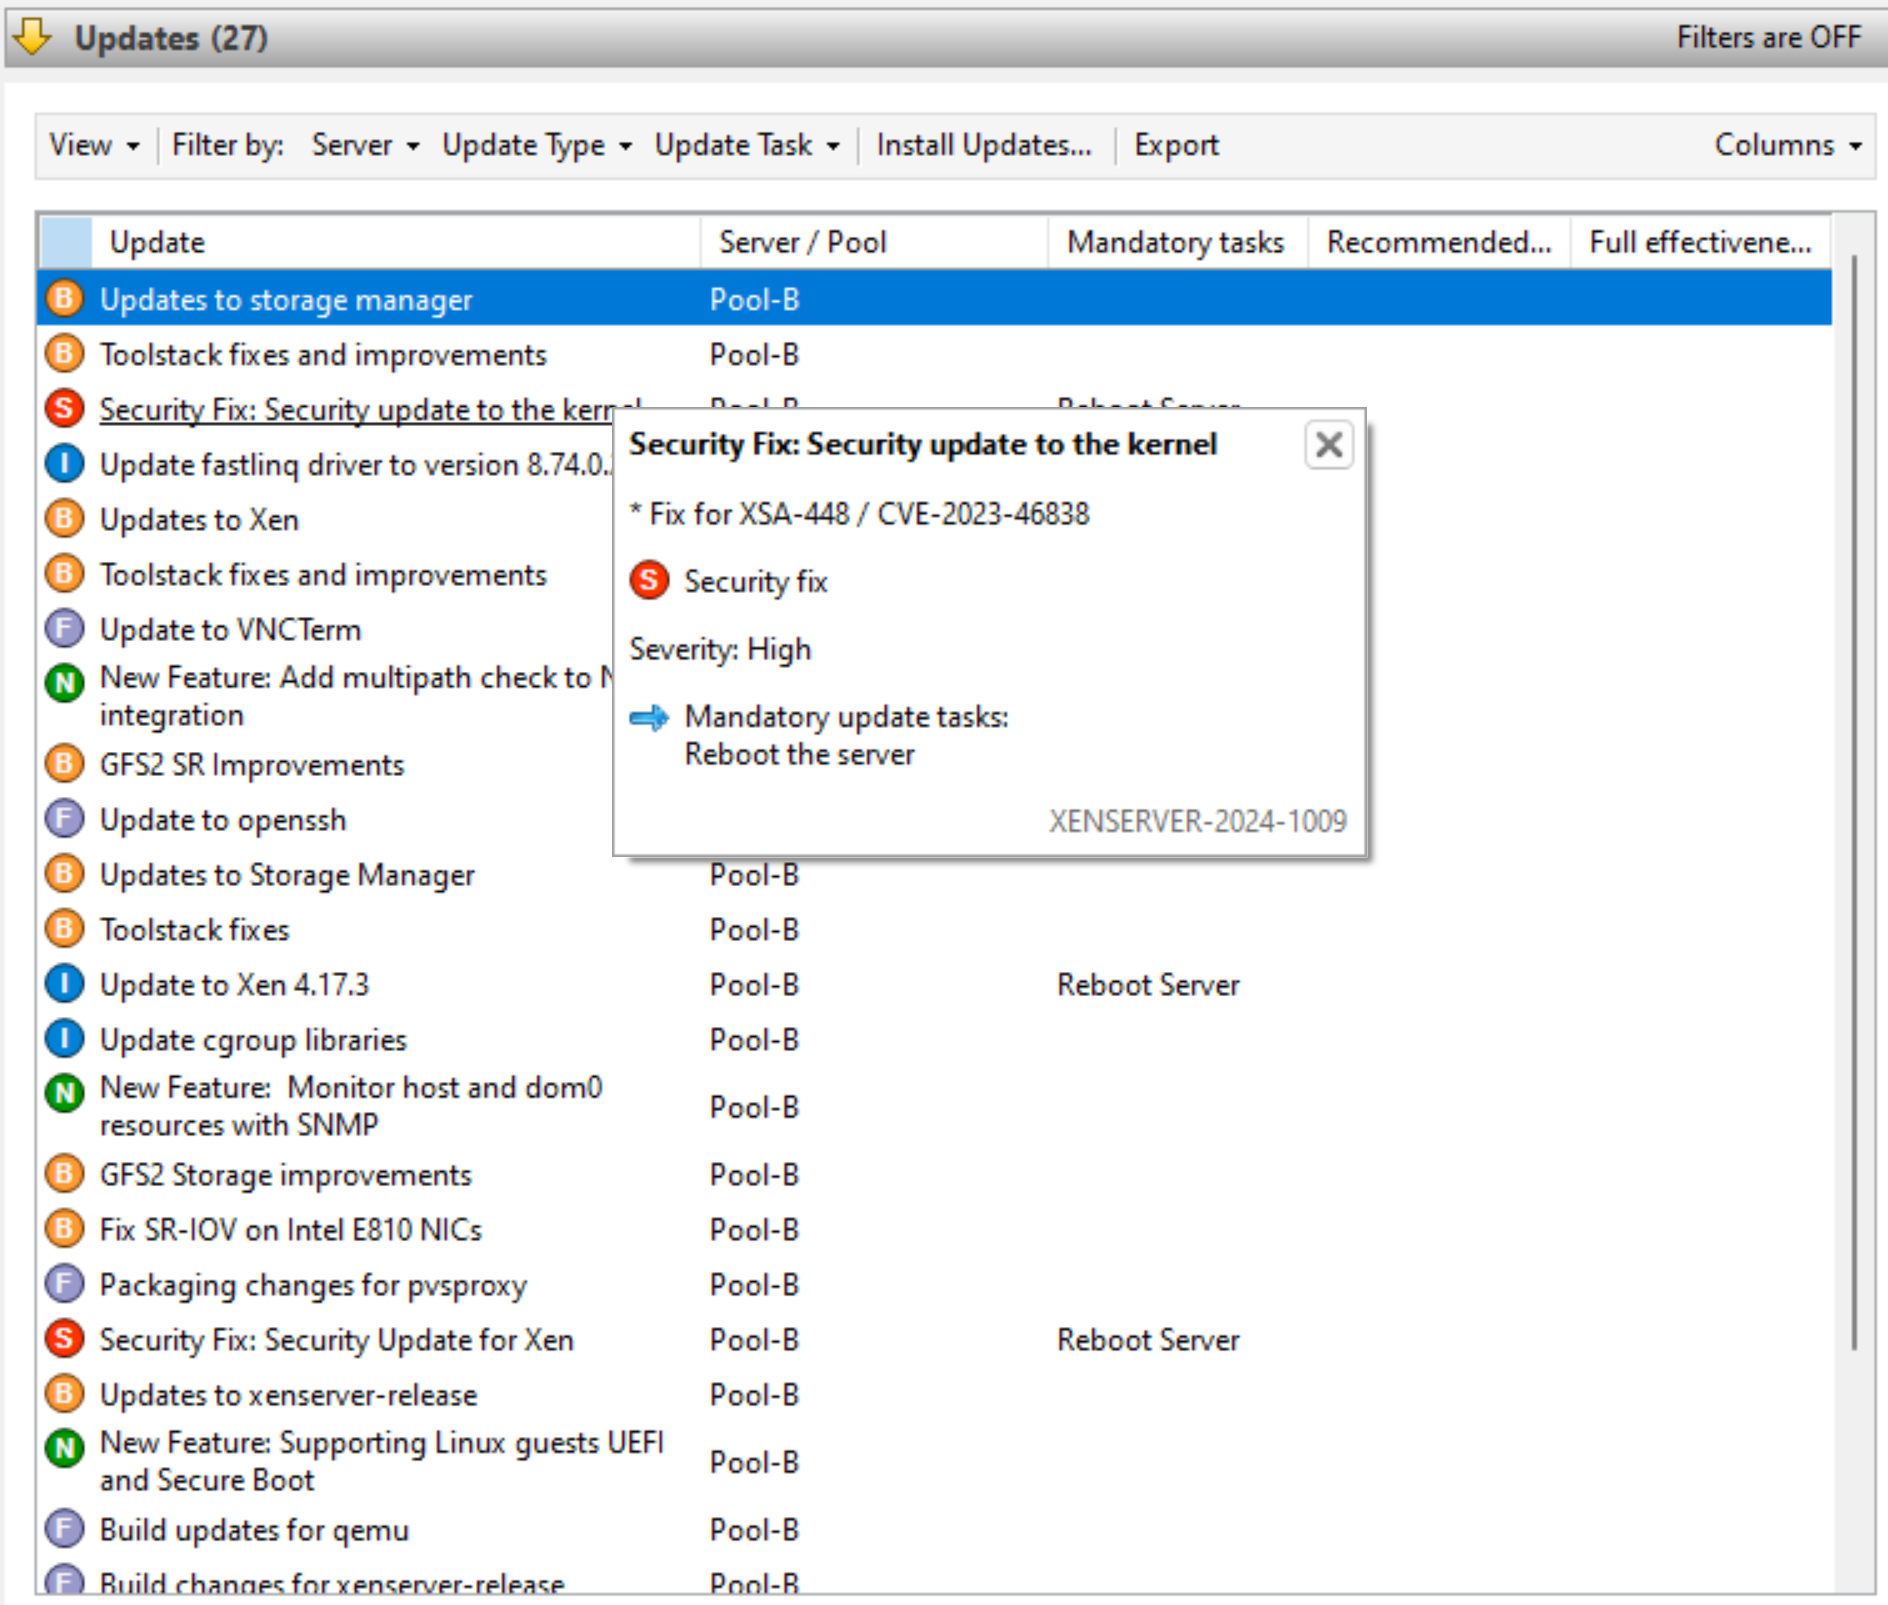The width and height of the screenshot is (1888, 1605).
Task: Select the Updates to xenserver-release row
Action: 934,1394
